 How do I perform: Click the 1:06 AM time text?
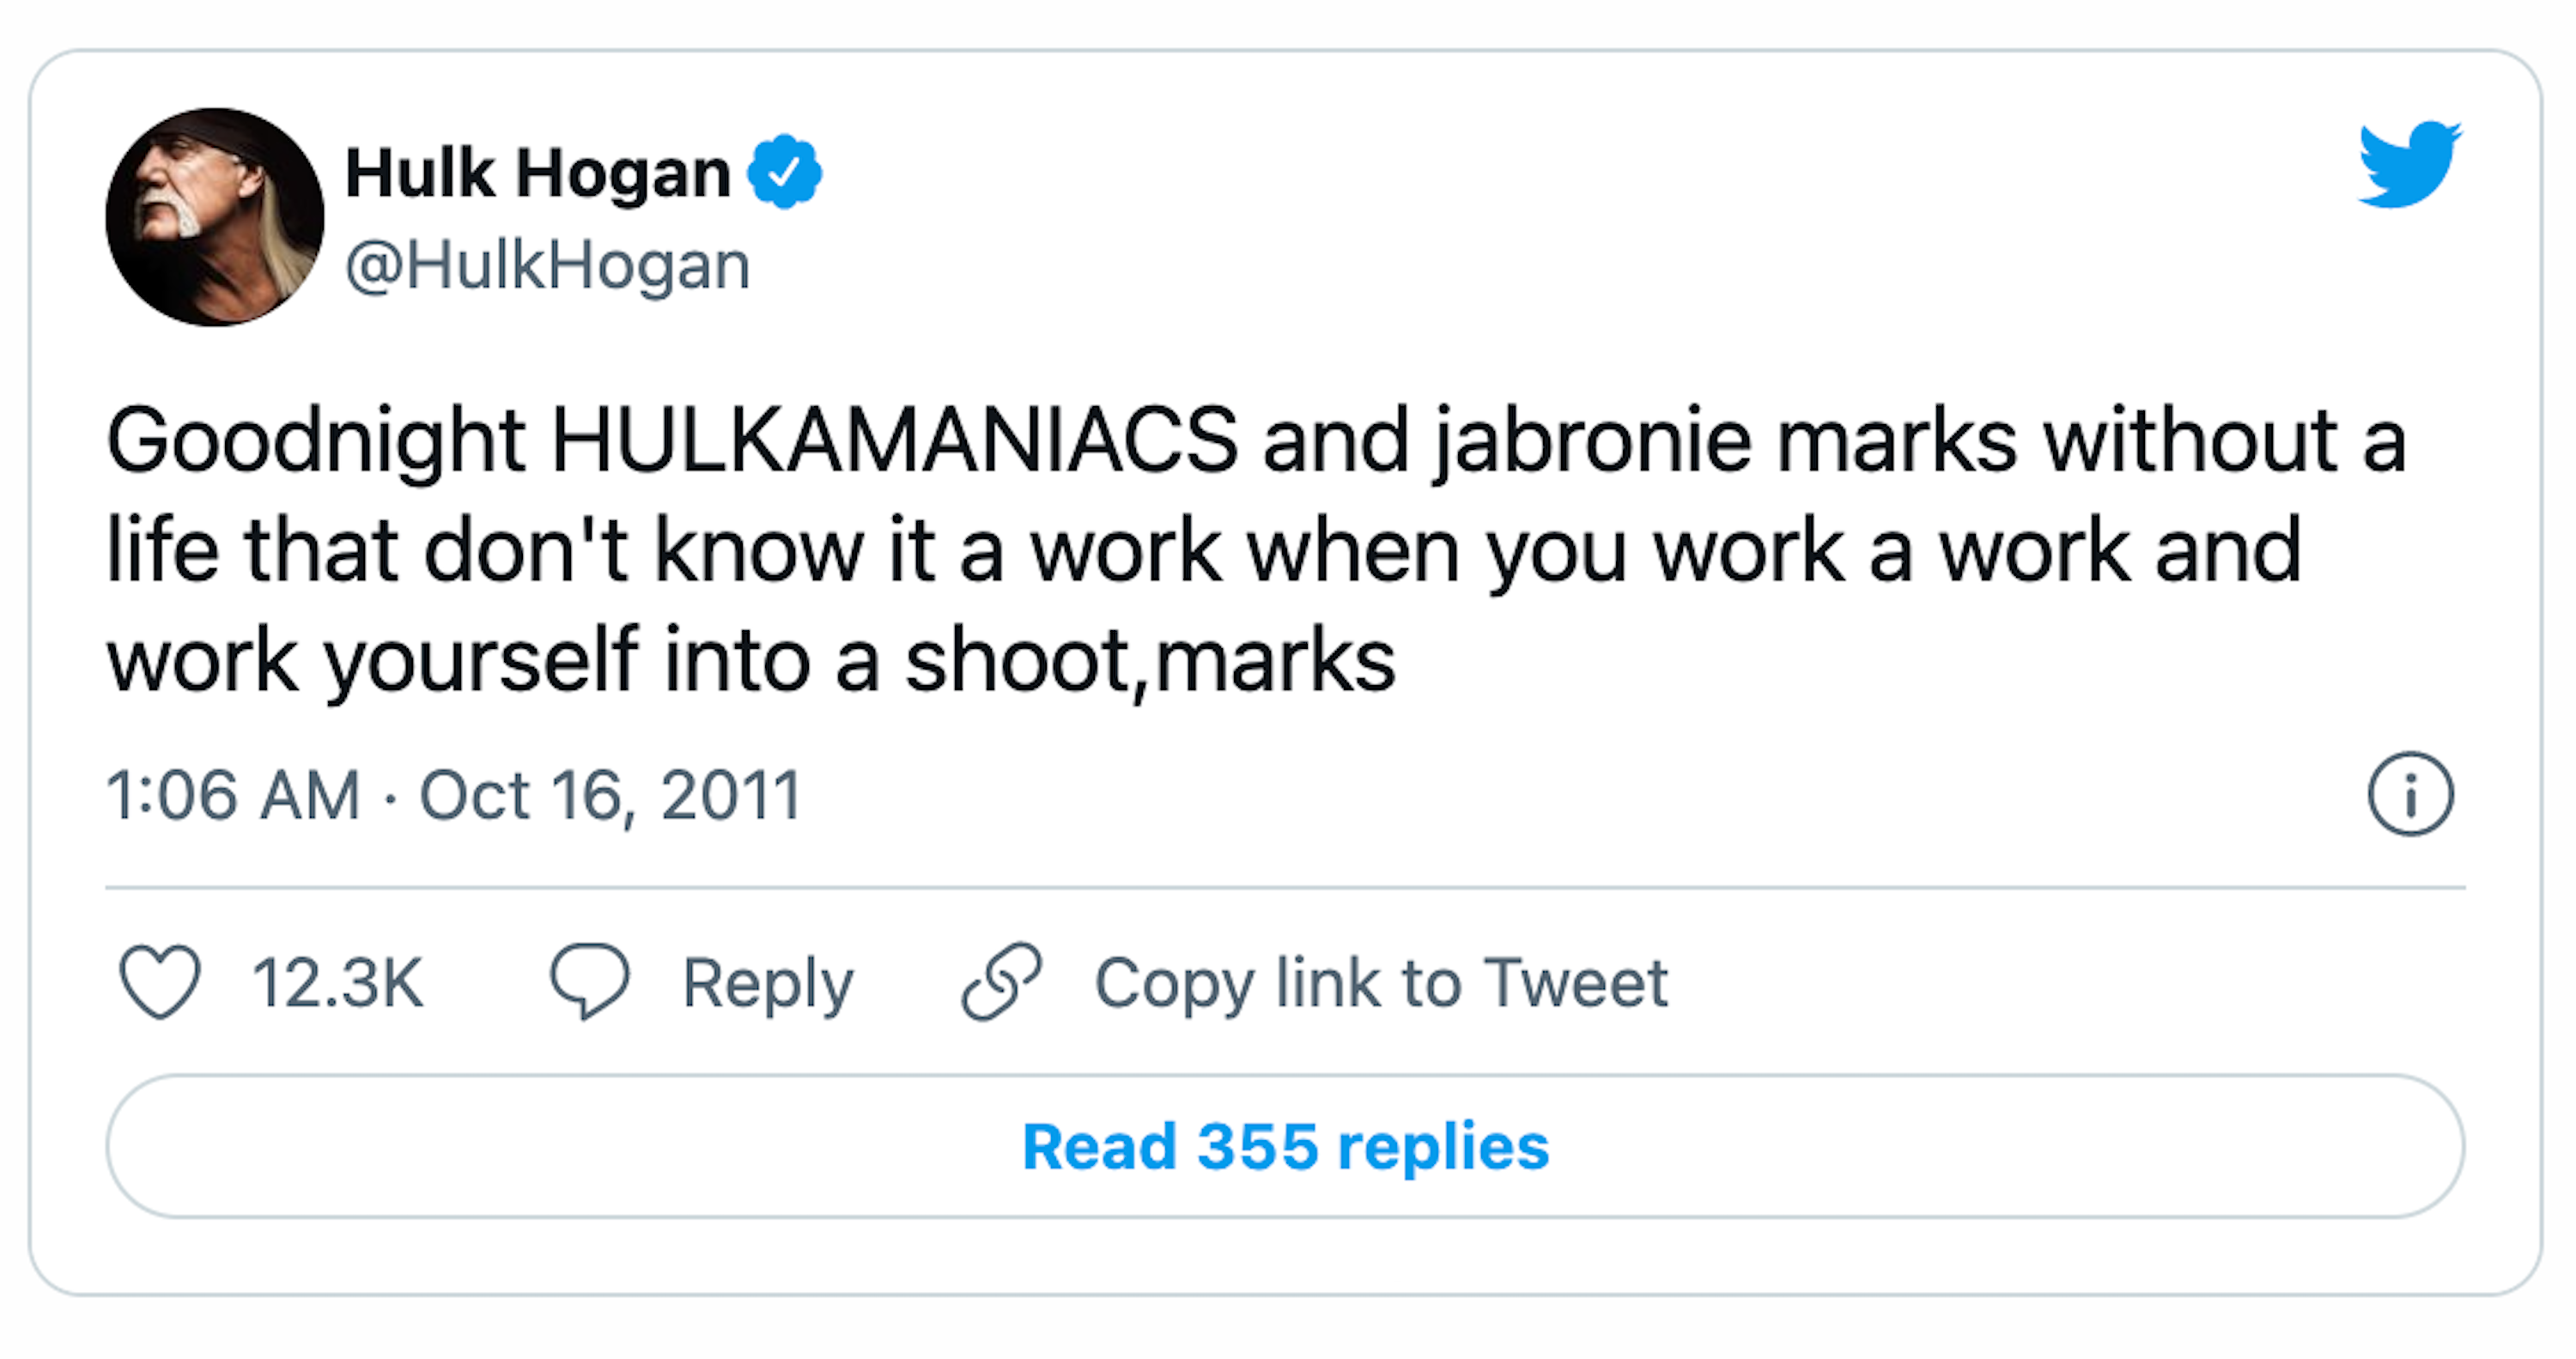[233, 796]
